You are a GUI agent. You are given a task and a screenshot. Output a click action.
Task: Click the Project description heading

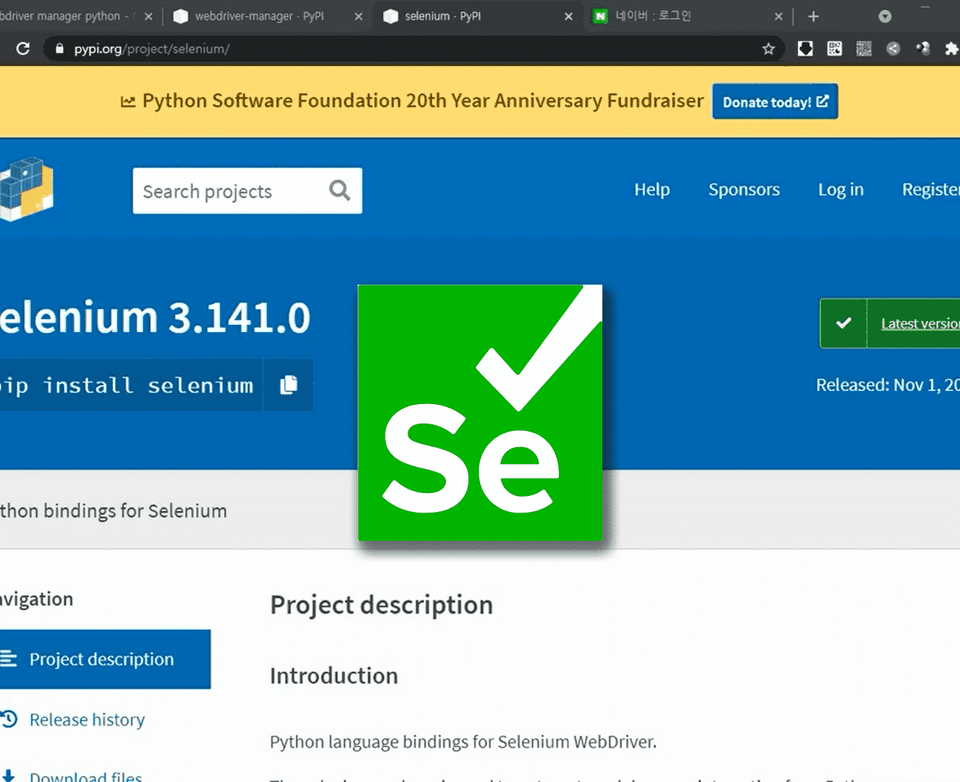point(381,605)
